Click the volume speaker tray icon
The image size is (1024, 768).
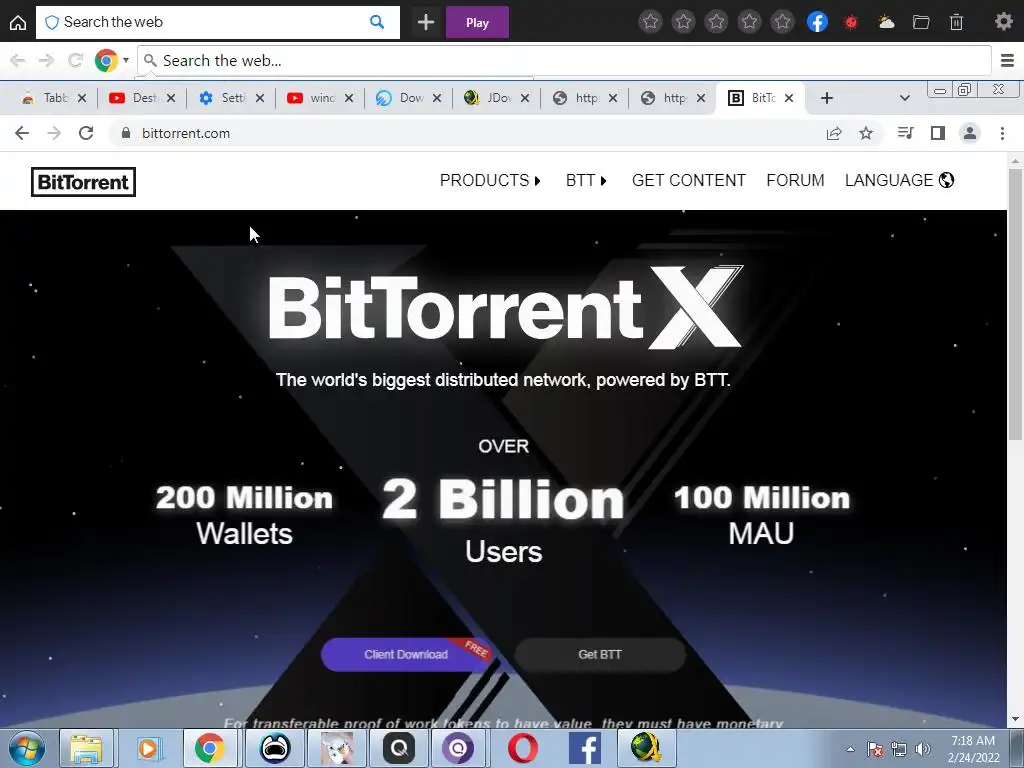[x=922, y=749]
